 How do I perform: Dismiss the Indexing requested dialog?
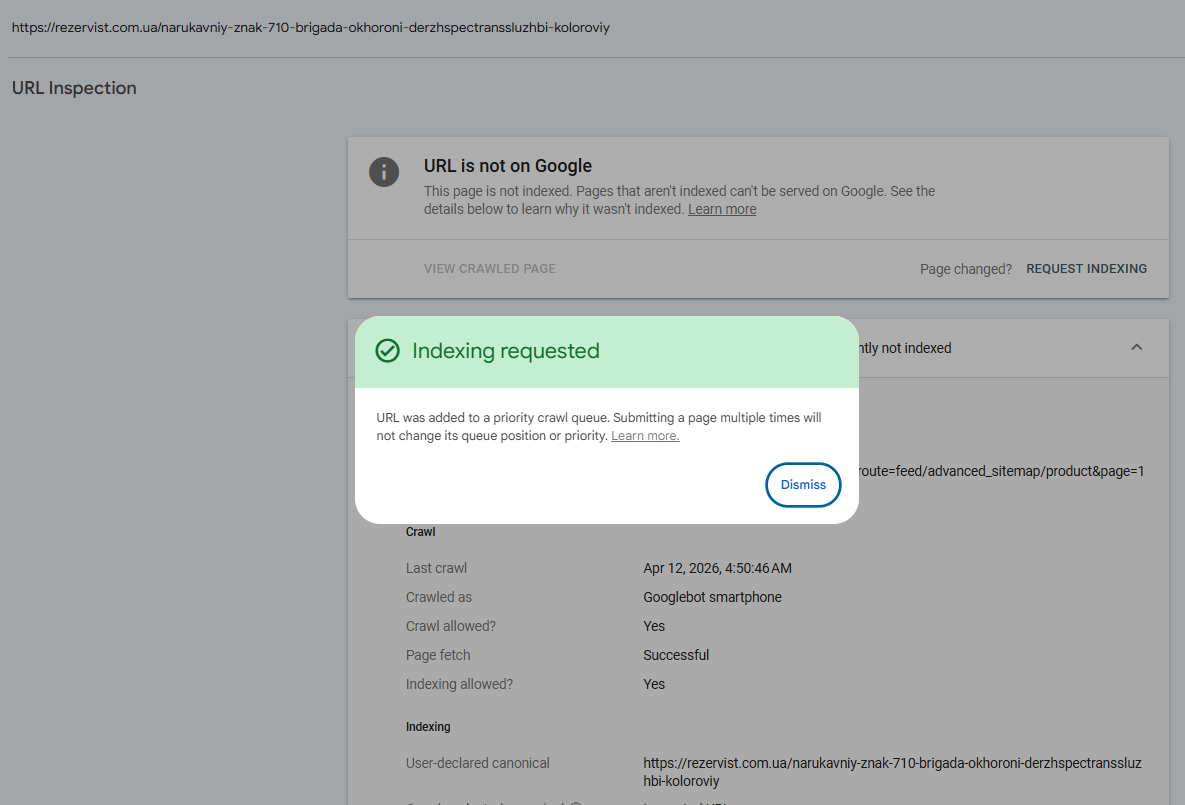803,485
